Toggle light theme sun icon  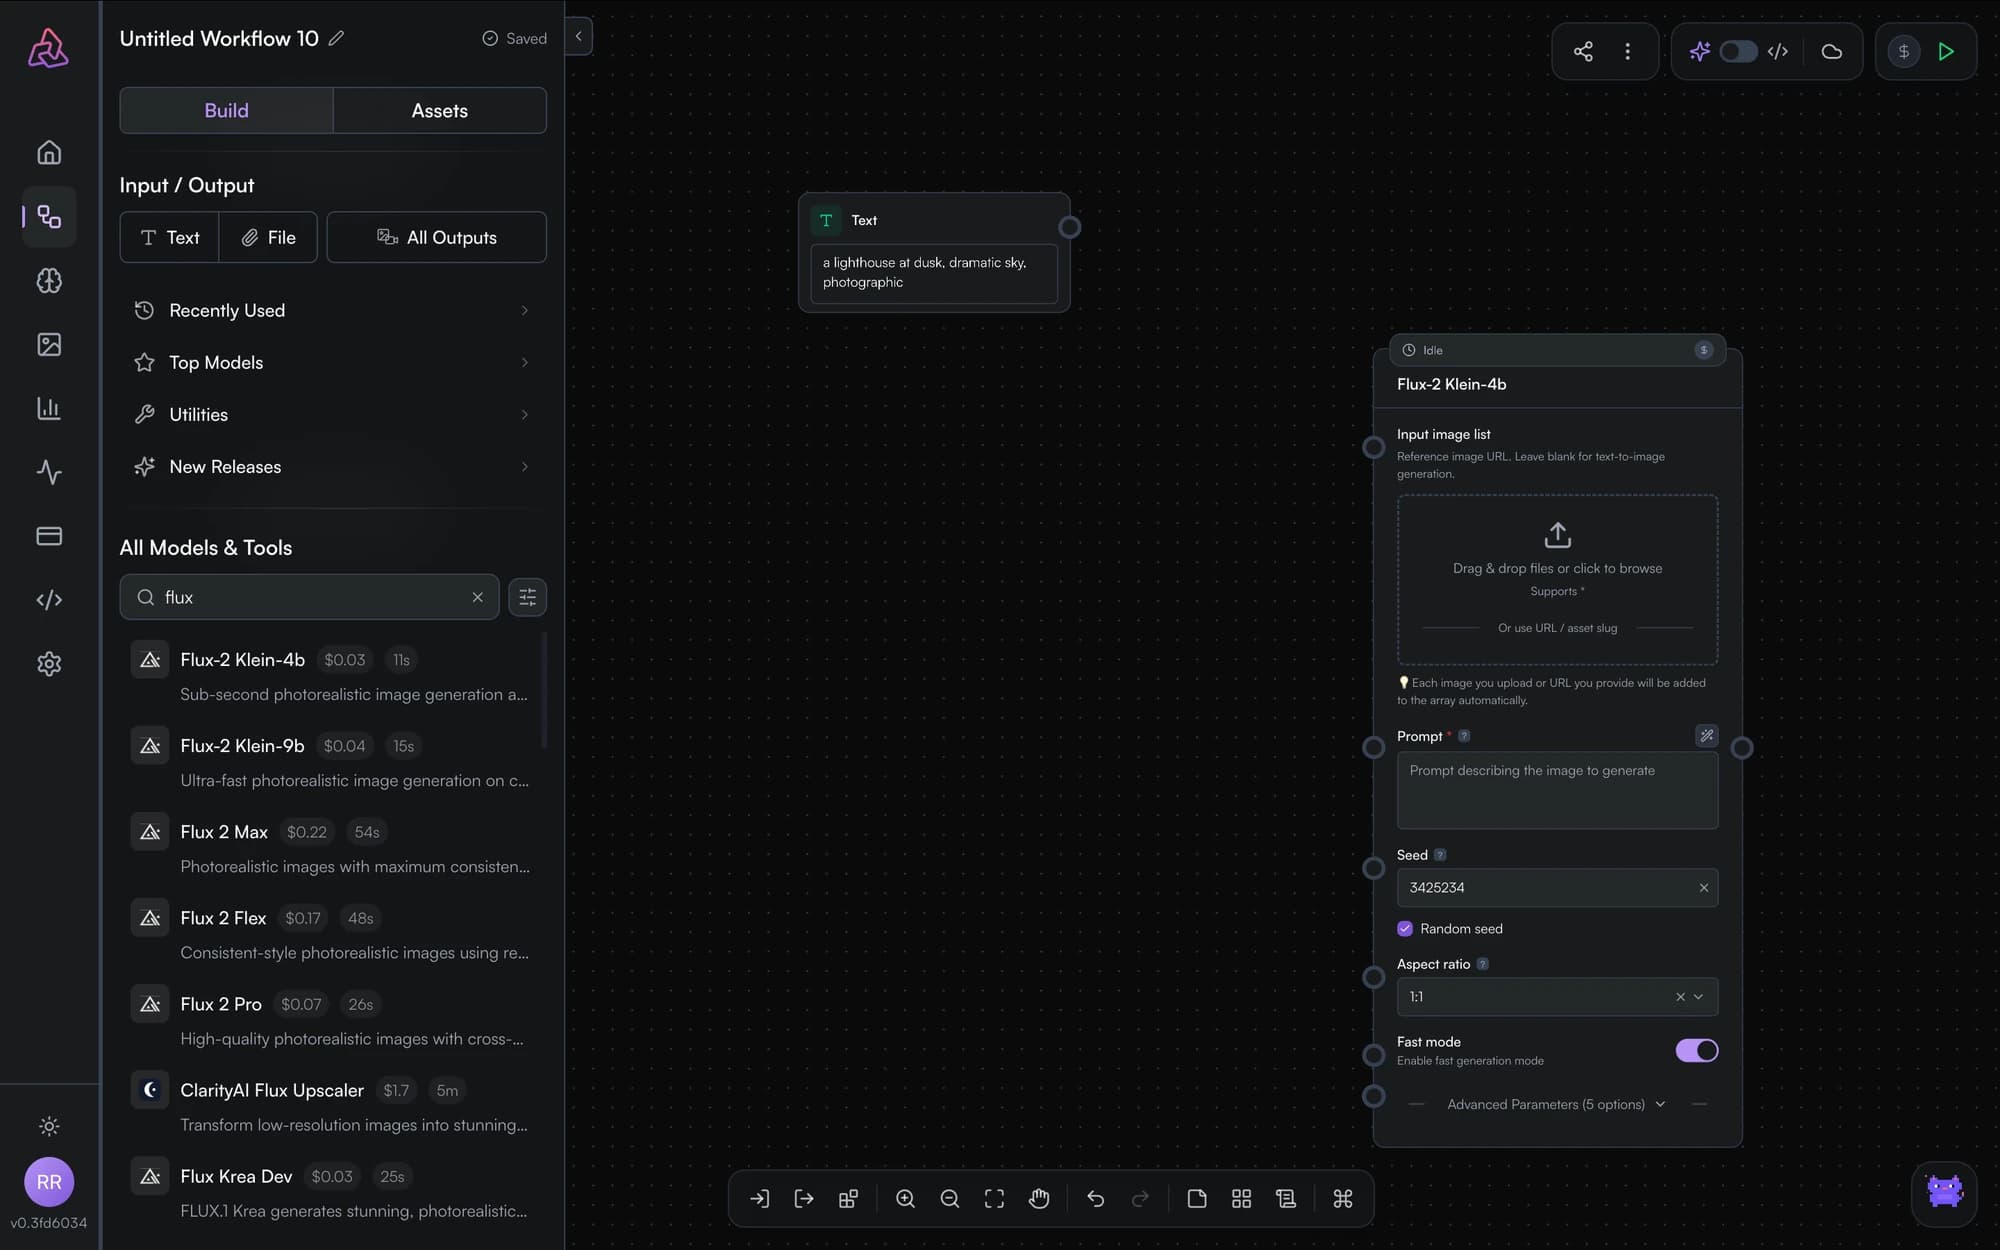tap(49, 1126)
